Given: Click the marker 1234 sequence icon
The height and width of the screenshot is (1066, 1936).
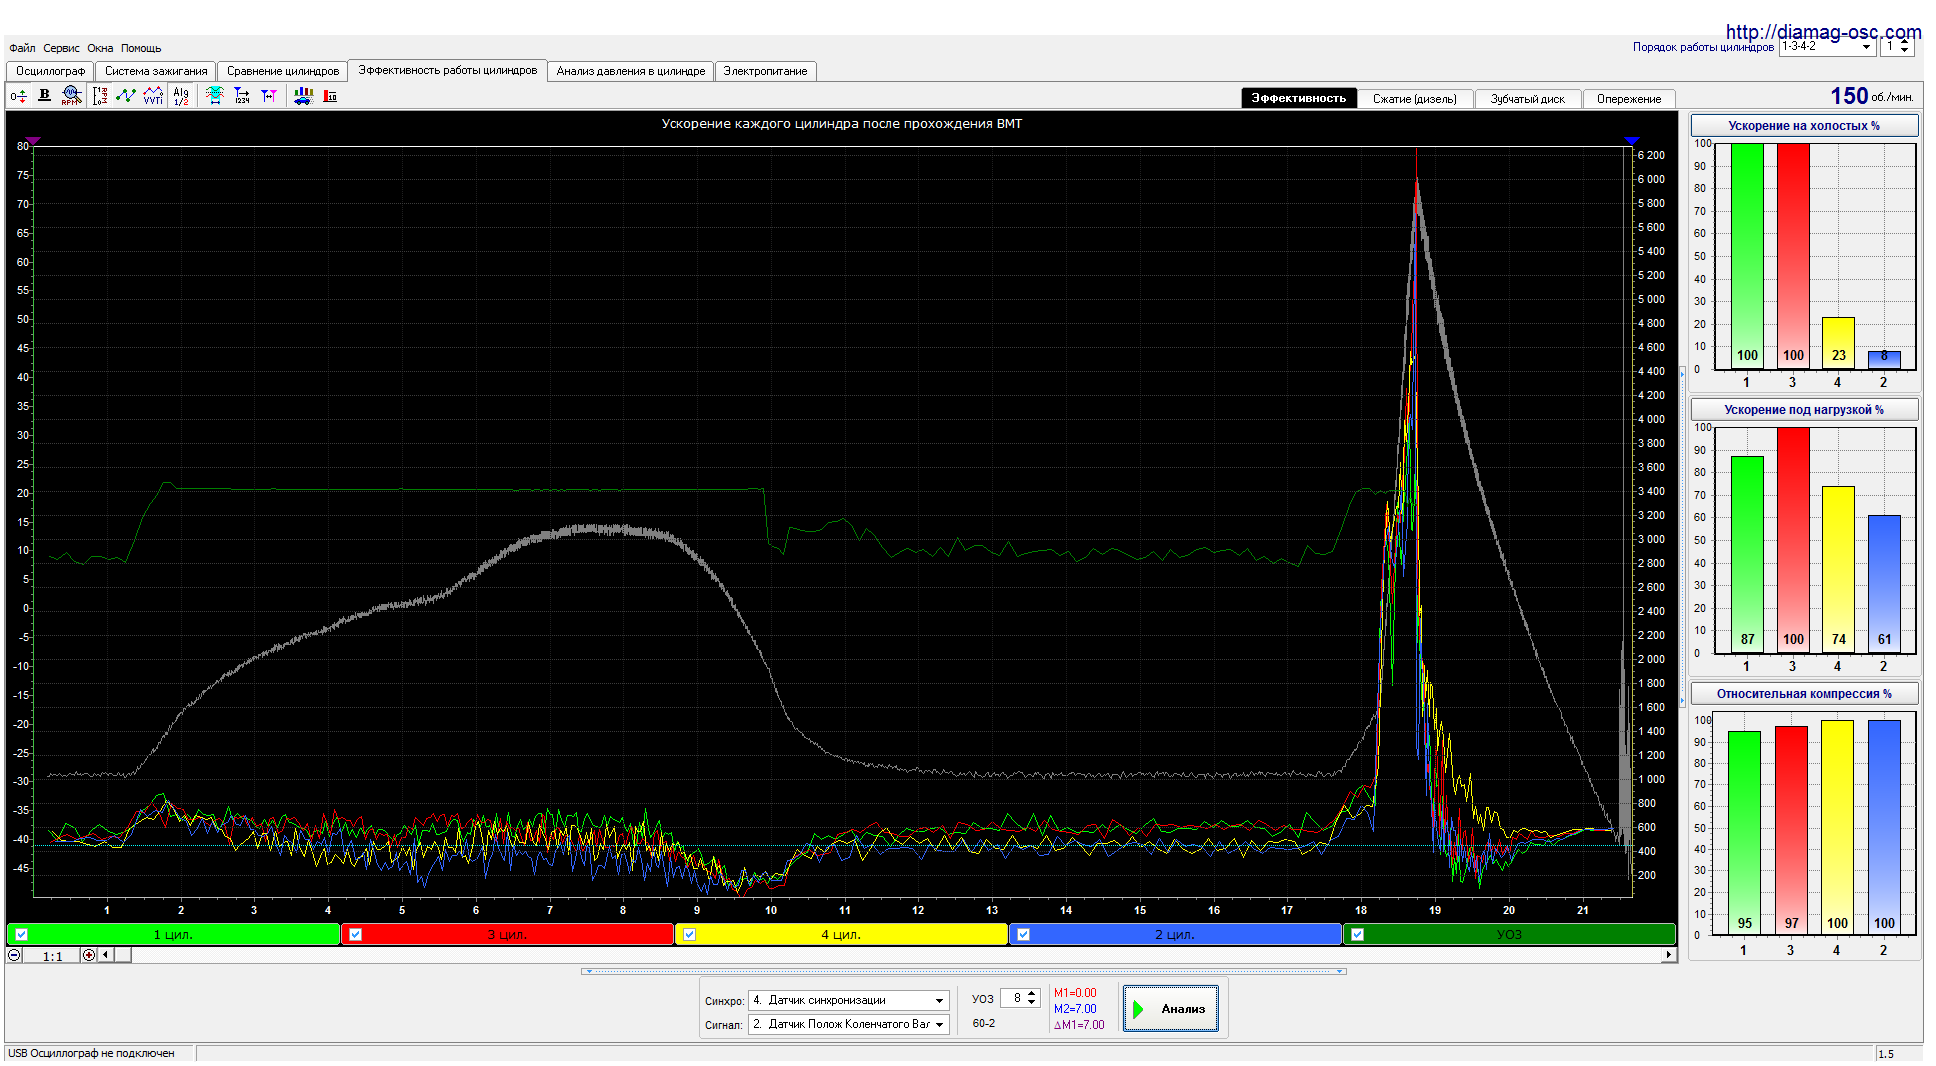Looking at the screenshot, I should pos(242,96).
